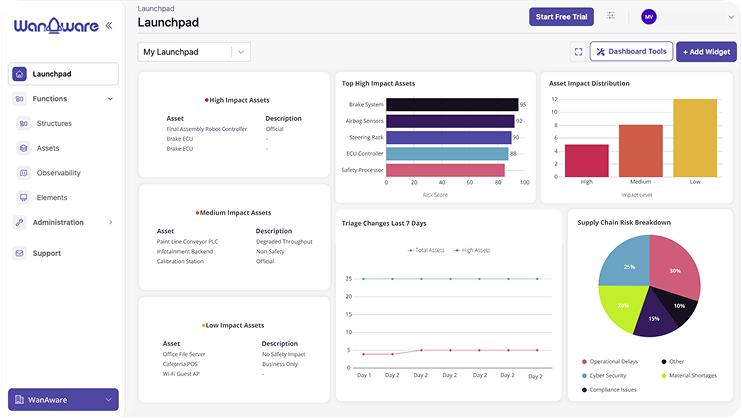742x418 pixels.
Task: Click the MV user avatar
Action: 649,17
